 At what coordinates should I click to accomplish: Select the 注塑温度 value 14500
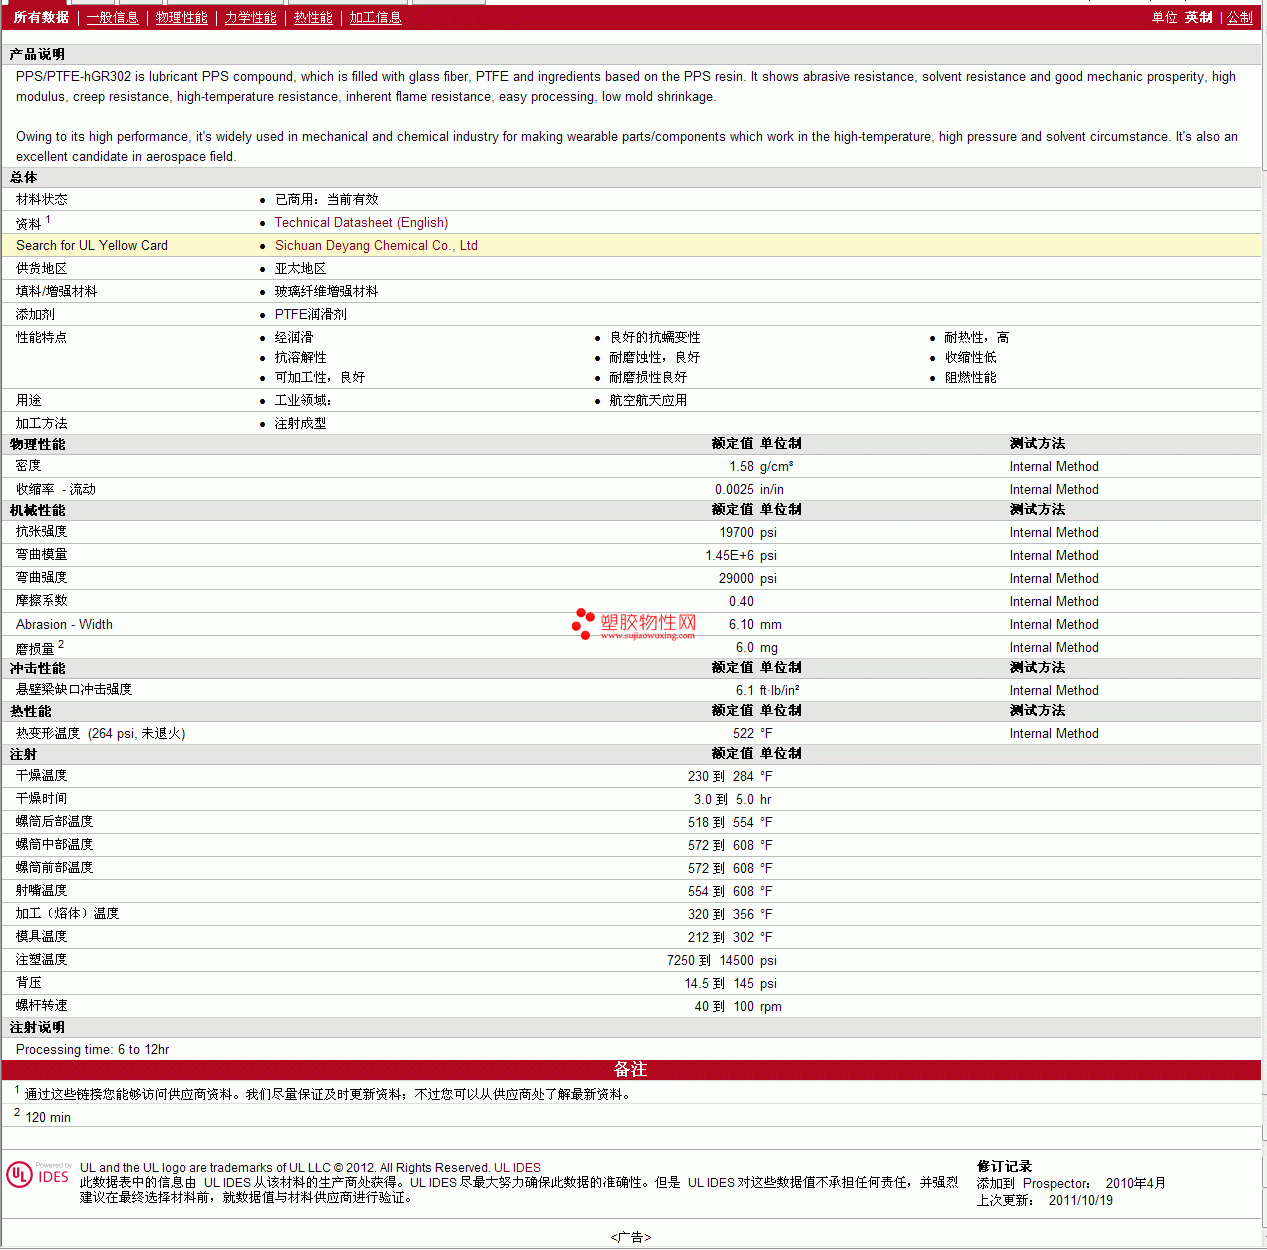coord(737,961)
